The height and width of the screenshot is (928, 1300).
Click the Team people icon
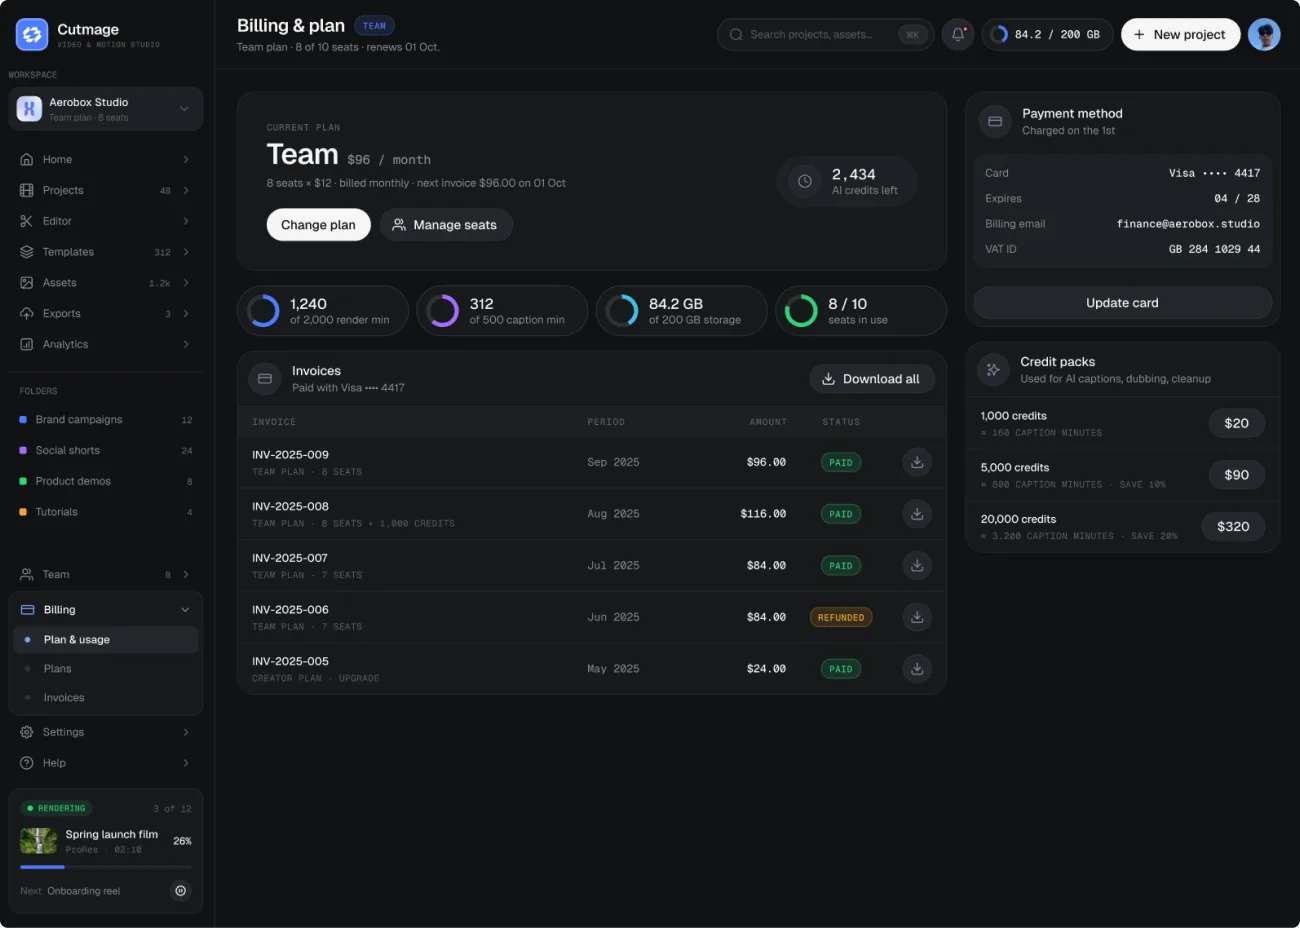click(x=27, y=574)
